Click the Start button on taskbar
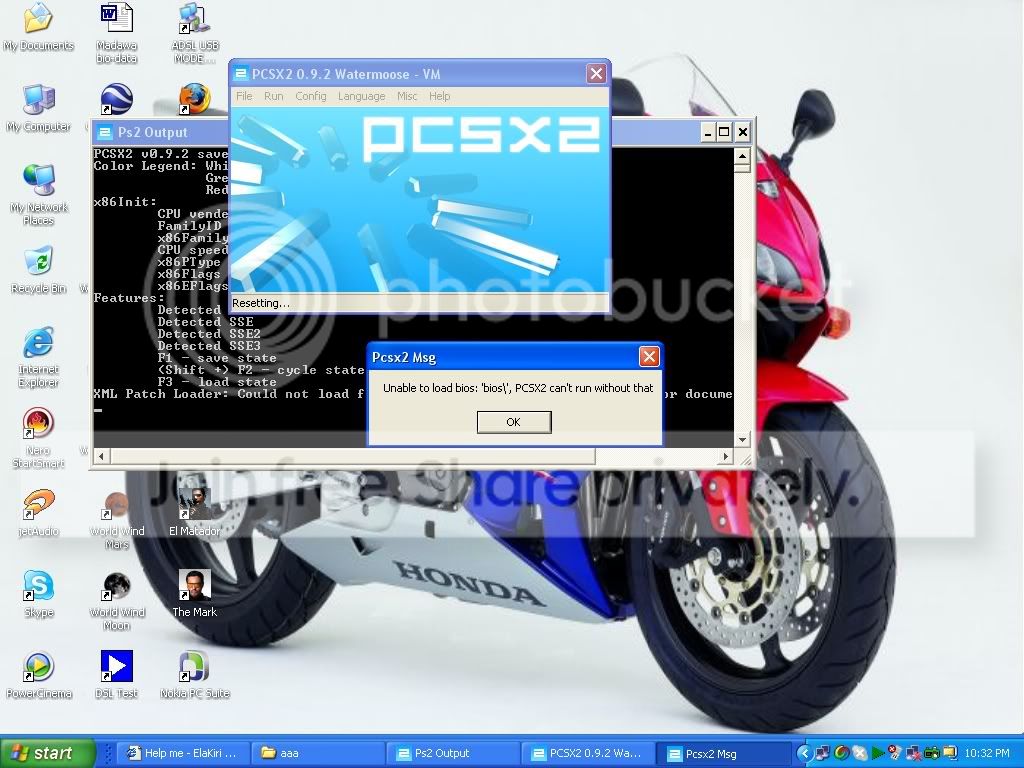 coord(47,753)
